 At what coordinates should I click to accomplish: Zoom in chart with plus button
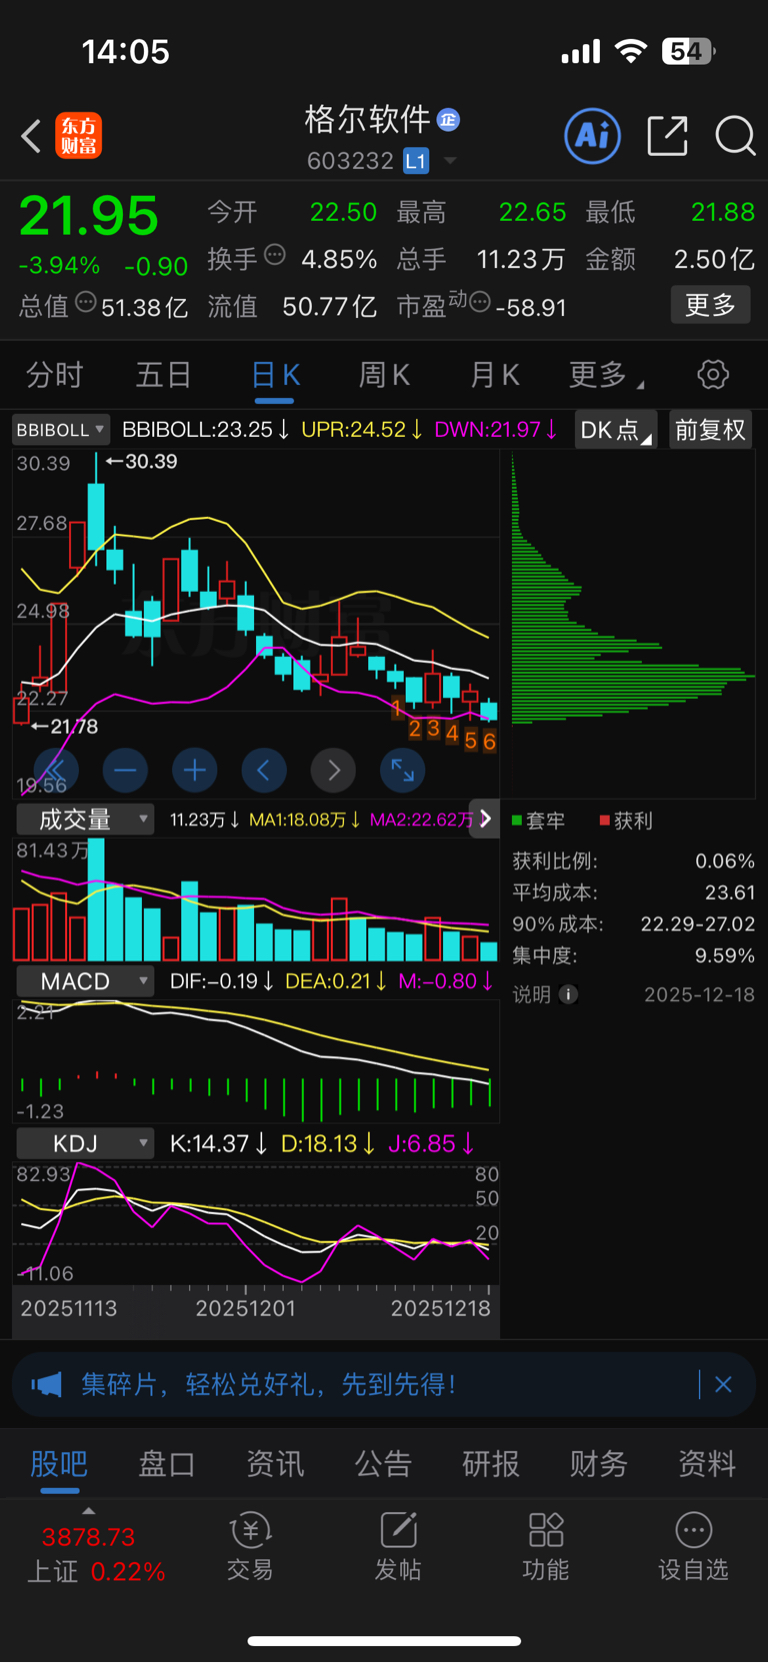point(195,770)
